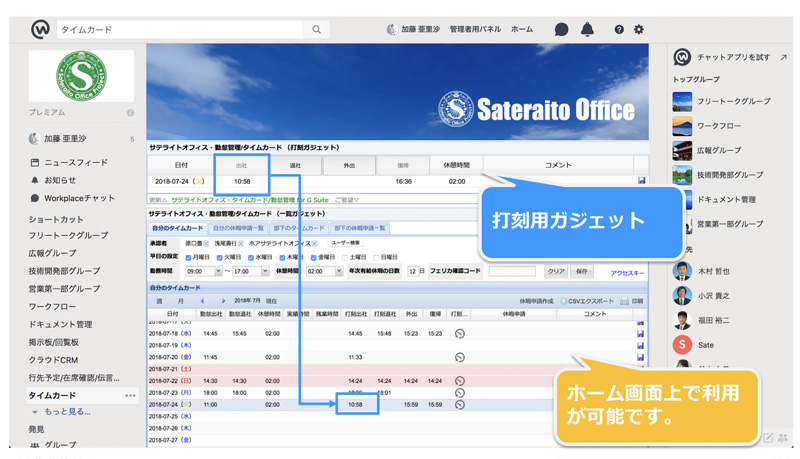The image size is (800, 459).
Task: Open お知らせ notifications in the sidebar
Action: [53, 180]
